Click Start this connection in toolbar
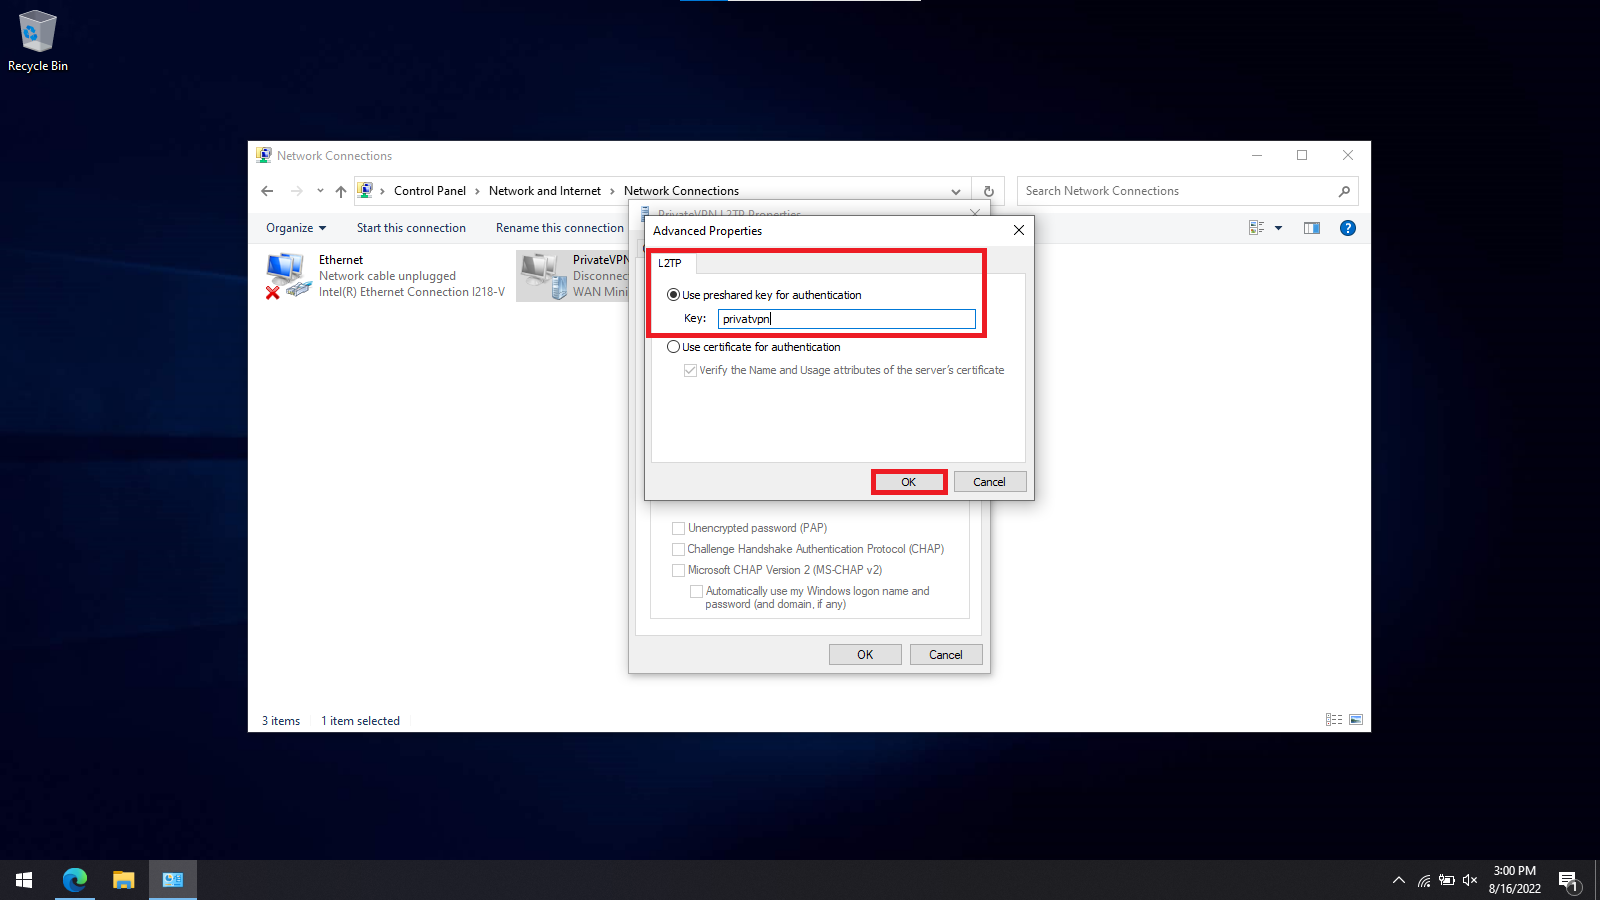This screenshot has width=1600, height=900. click(411, 228)
